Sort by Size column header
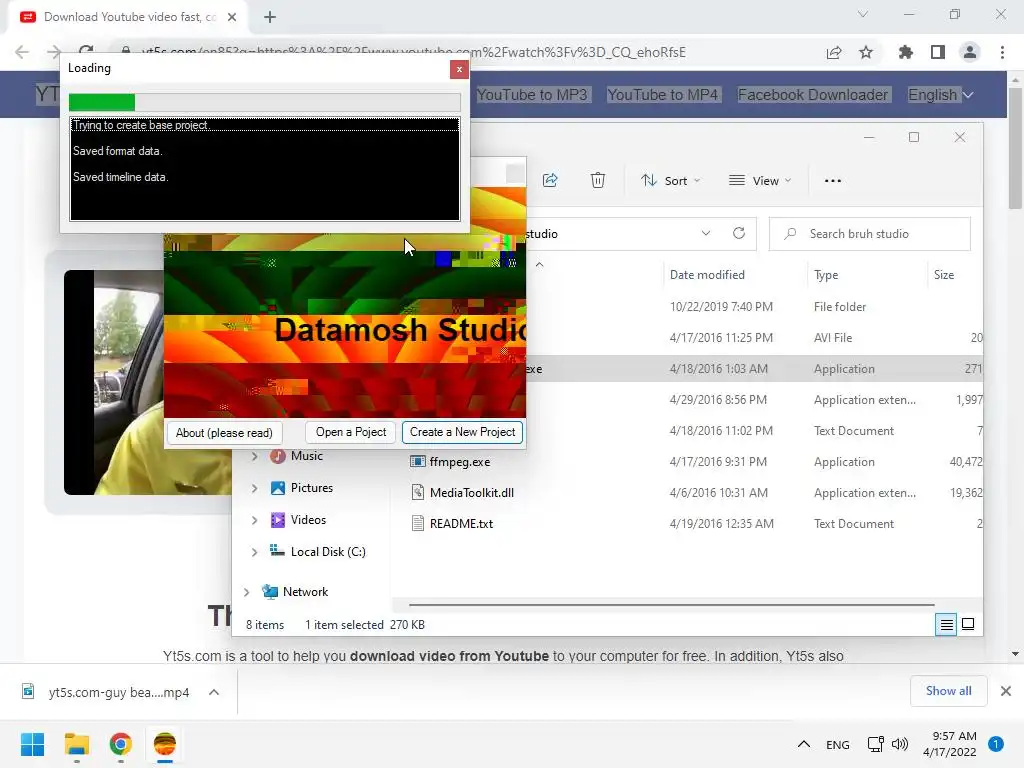1024x768 pixels. (x=944, y=275)
